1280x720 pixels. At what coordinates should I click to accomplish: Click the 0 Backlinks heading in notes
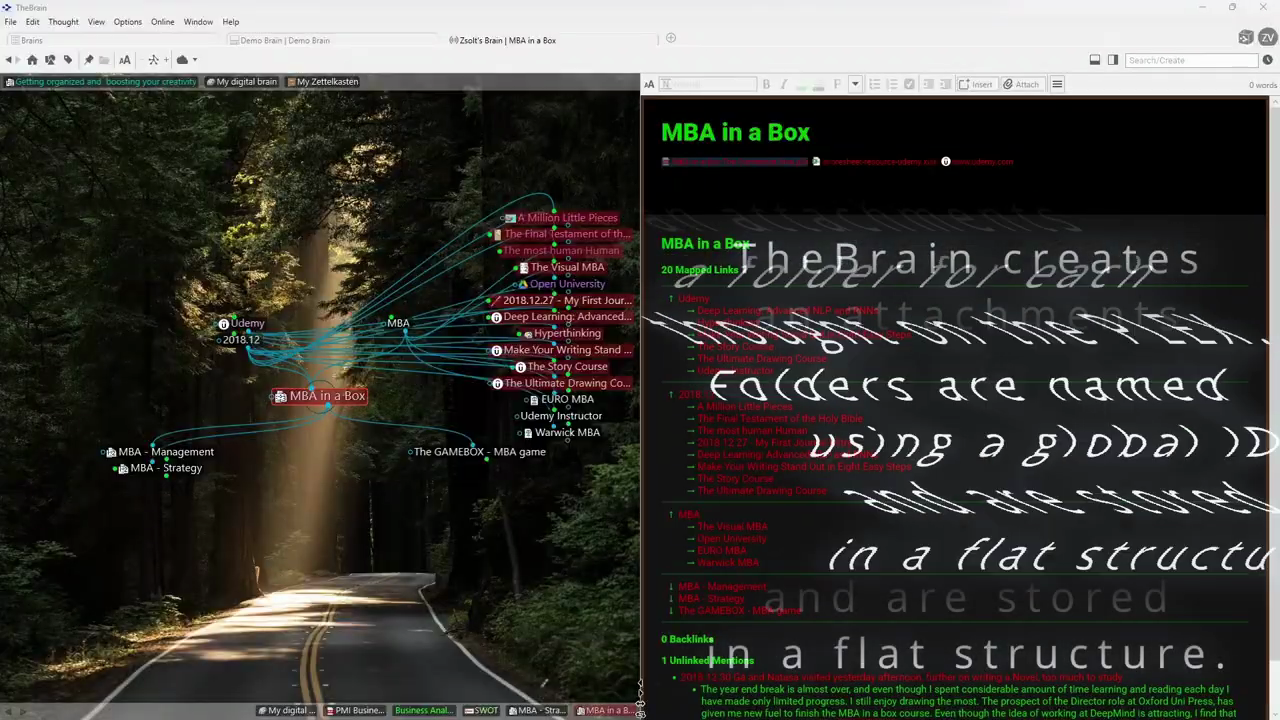[x=687, y=639]
